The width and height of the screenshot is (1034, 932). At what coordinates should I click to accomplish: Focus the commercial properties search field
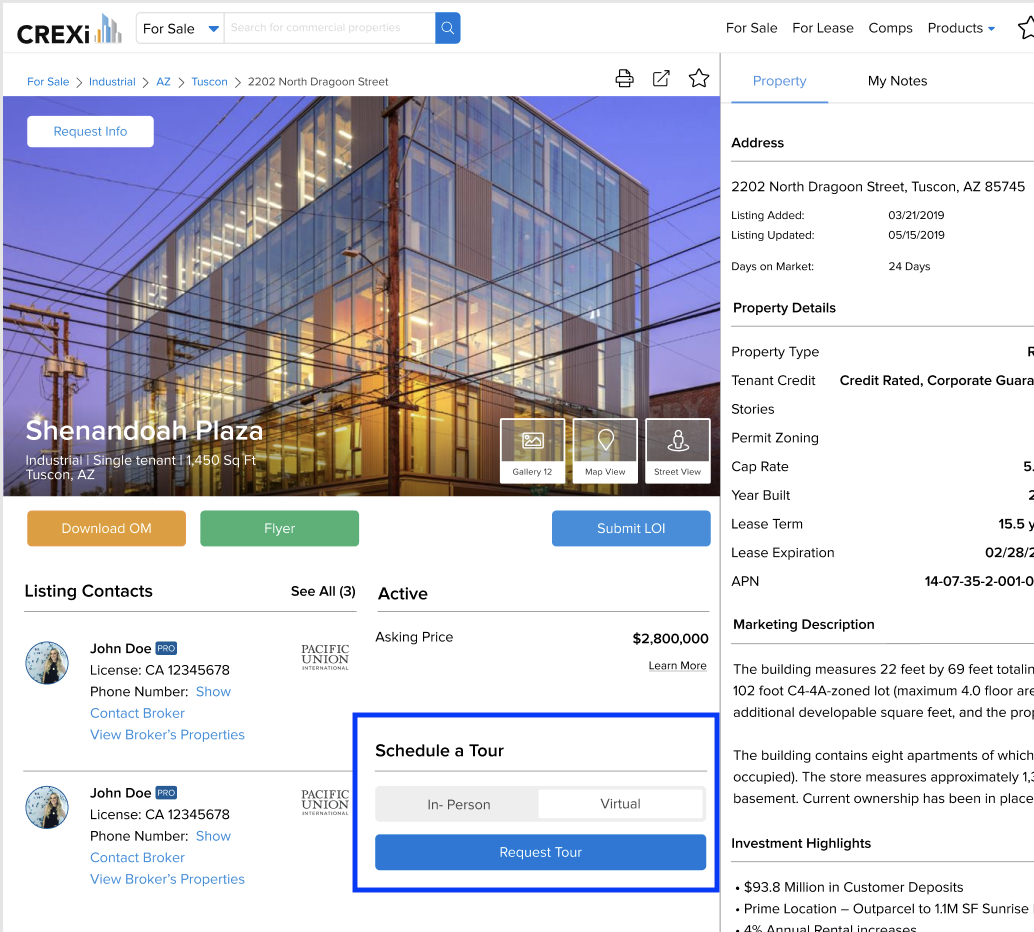tap(329, 28)
